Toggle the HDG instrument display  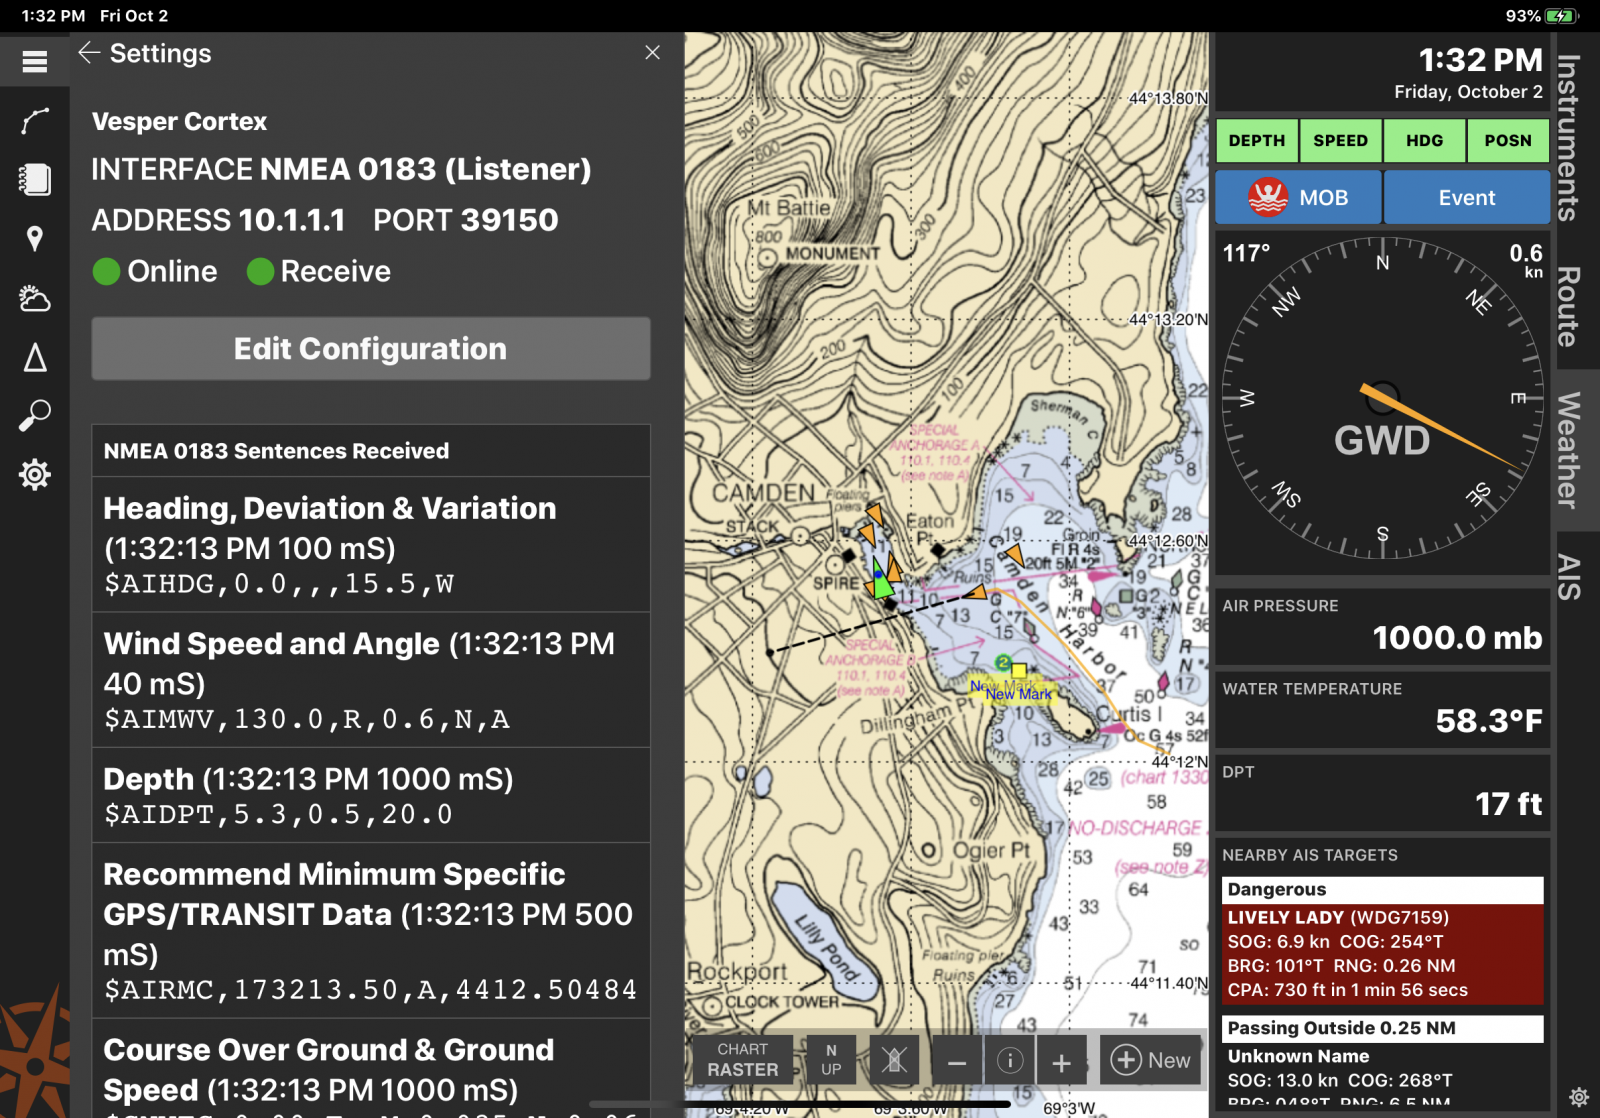1423,140
